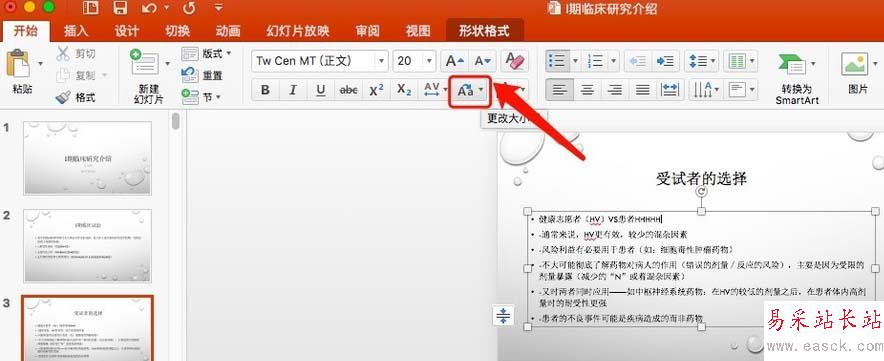884x361 pixels.
Task: Click the Distributed alignment icon
Action: (670, 90)
